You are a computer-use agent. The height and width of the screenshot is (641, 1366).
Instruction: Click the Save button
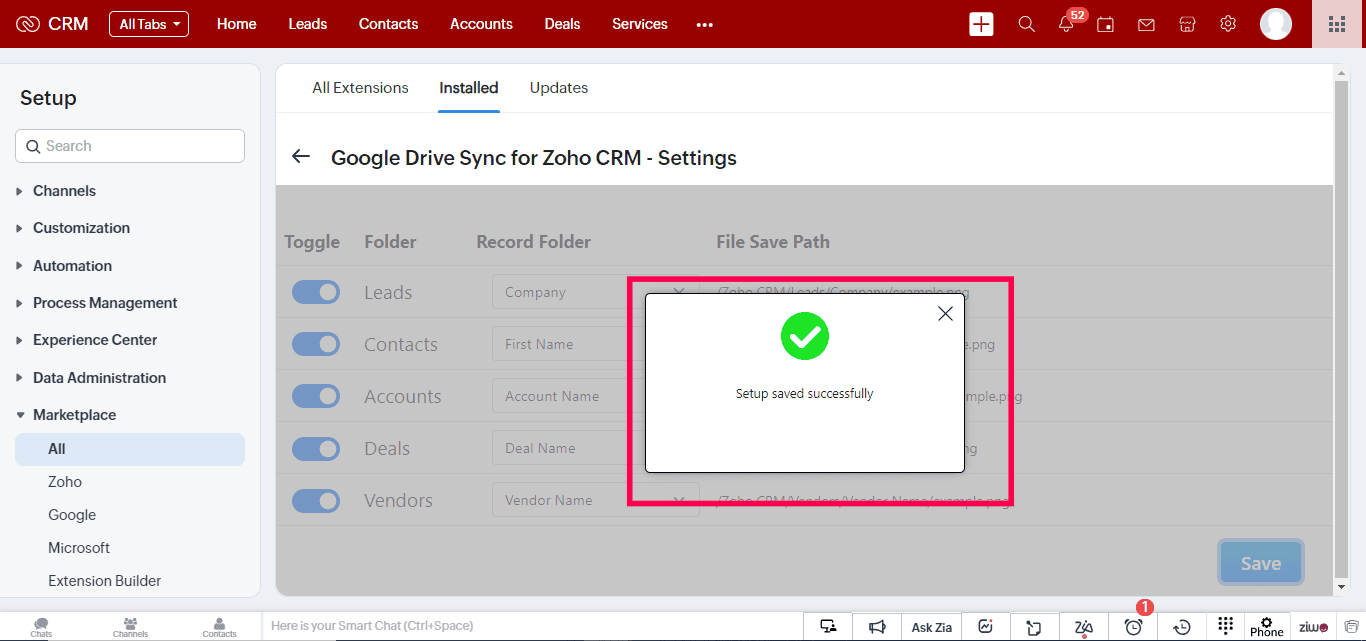(x=1261, y=563)
